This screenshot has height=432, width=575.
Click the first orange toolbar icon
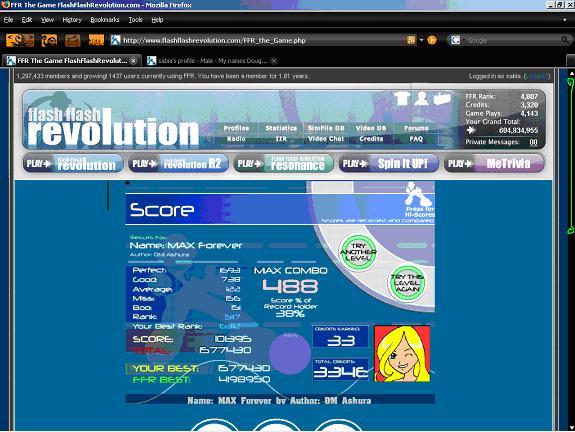pos(20,40)
